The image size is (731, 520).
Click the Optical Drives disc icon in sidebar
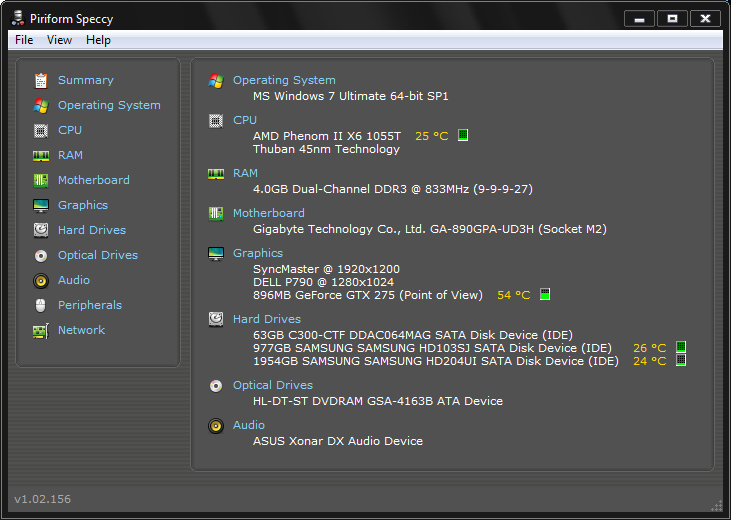[41, 256]
